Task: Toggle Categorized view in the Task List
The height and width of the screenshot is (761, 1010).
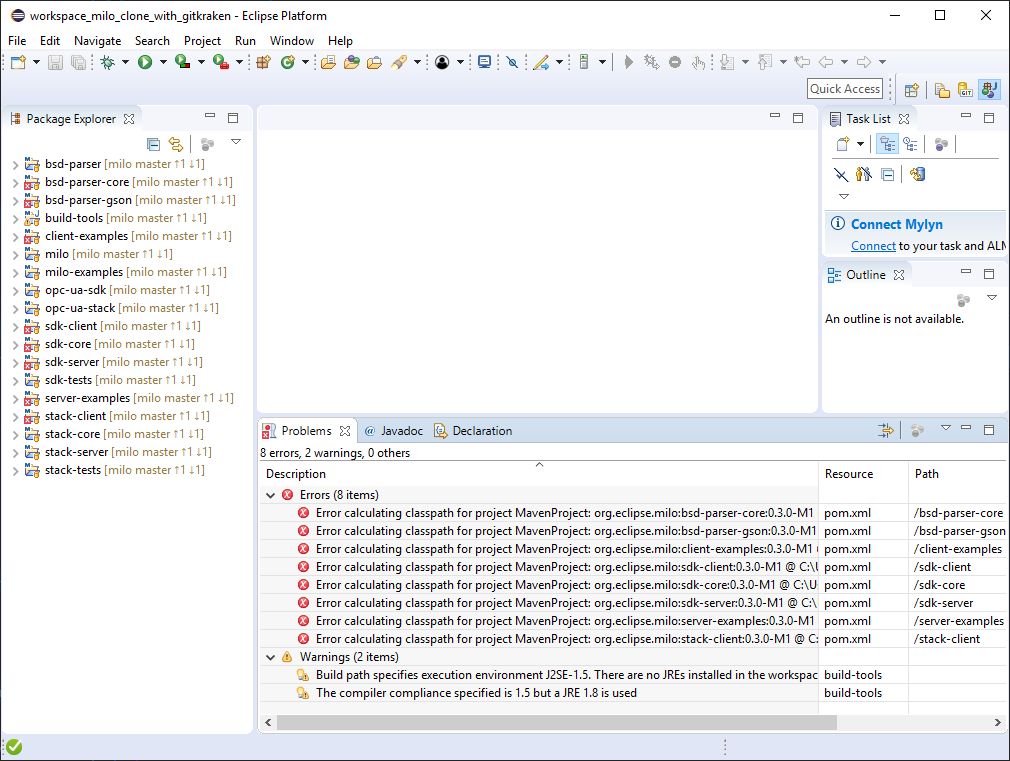Action: click(886, 144)
